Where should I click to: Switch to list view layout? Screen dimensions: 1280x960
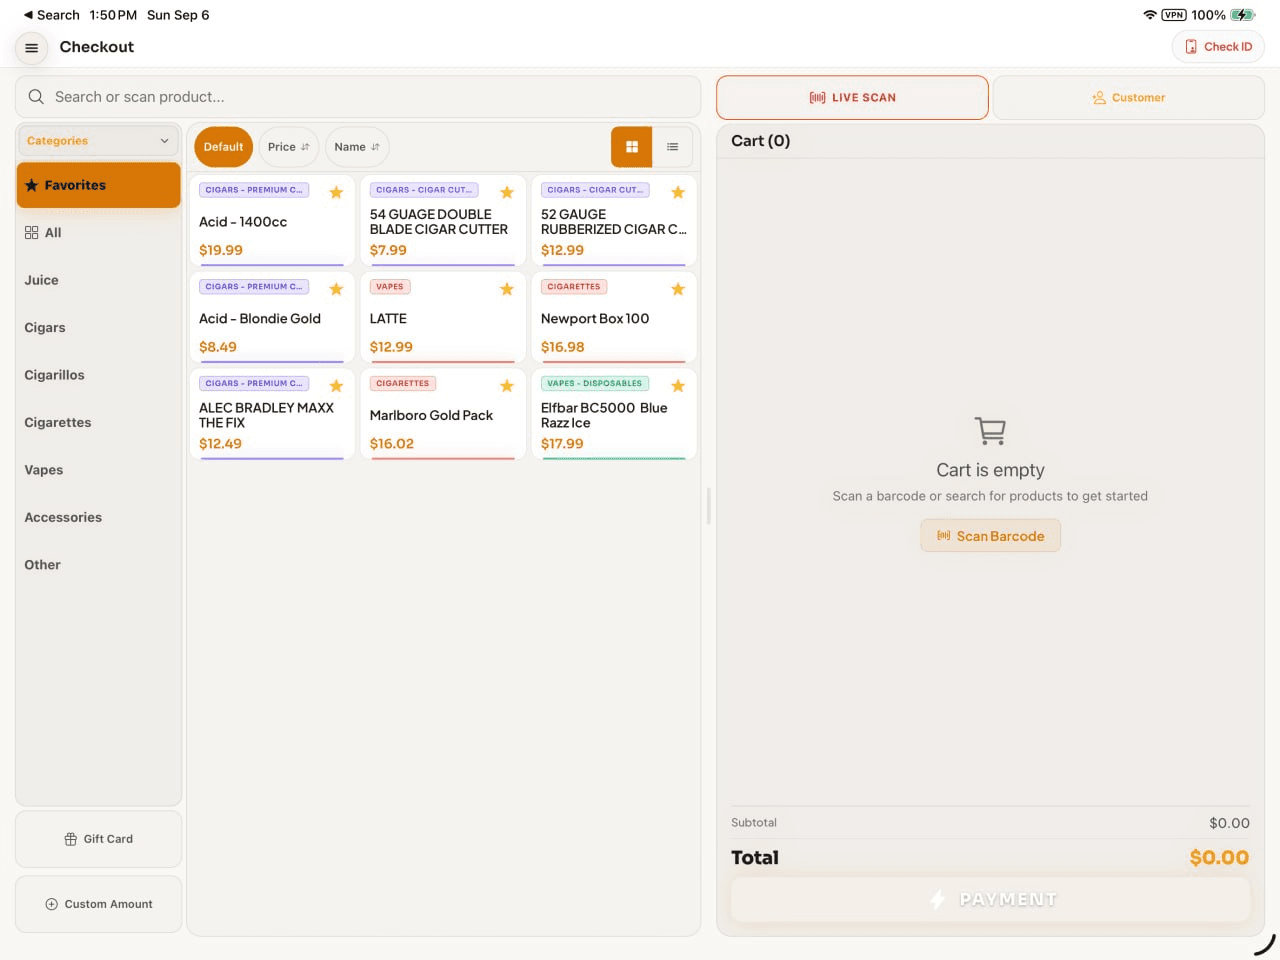673,147
